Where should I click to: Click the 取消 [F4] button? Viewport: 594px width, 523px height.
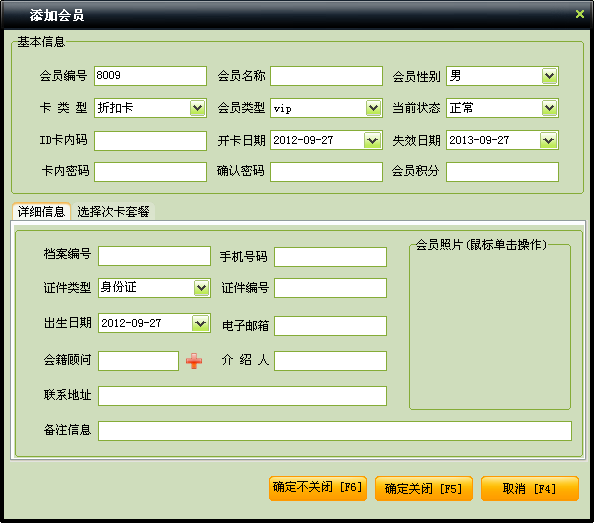point(530,489)
